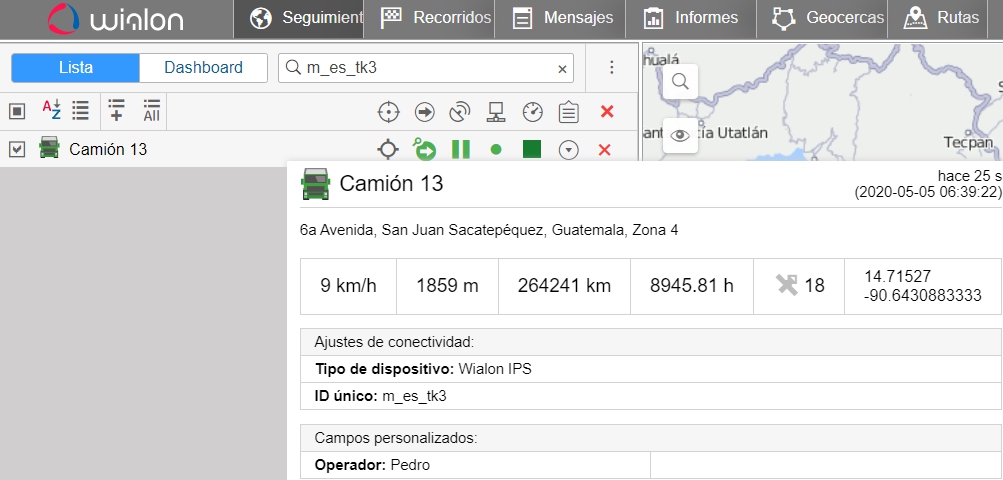Click the crosshair tracking icon for Camión 13
The image size is (1003, 480).
pyautogui.click(x=387, y=150)
